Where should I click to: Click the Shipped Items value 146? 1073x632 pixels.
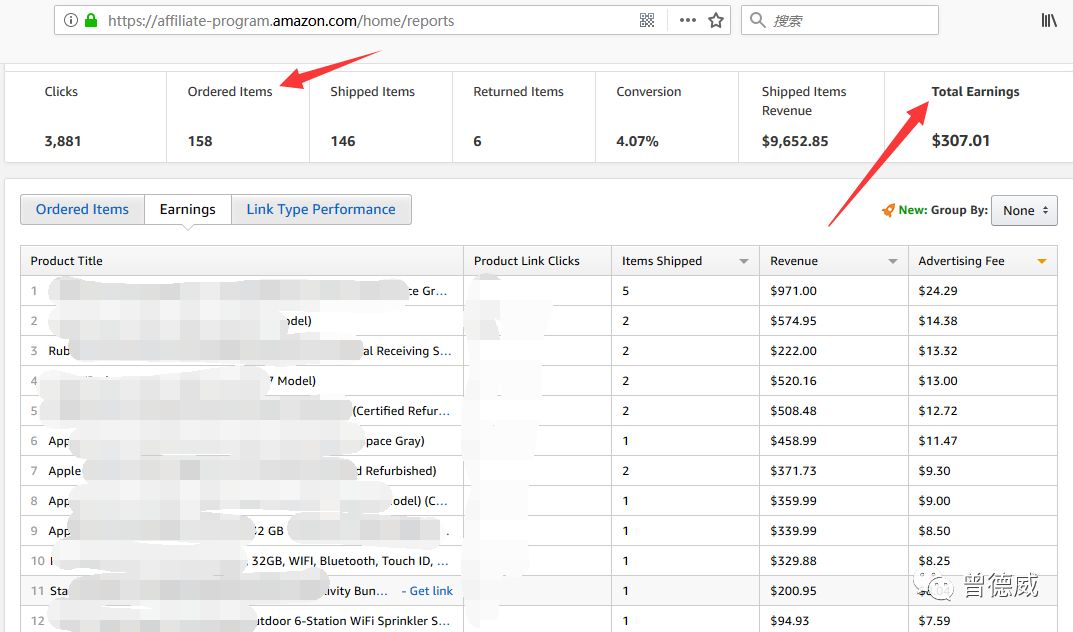[x=343, y=141]
